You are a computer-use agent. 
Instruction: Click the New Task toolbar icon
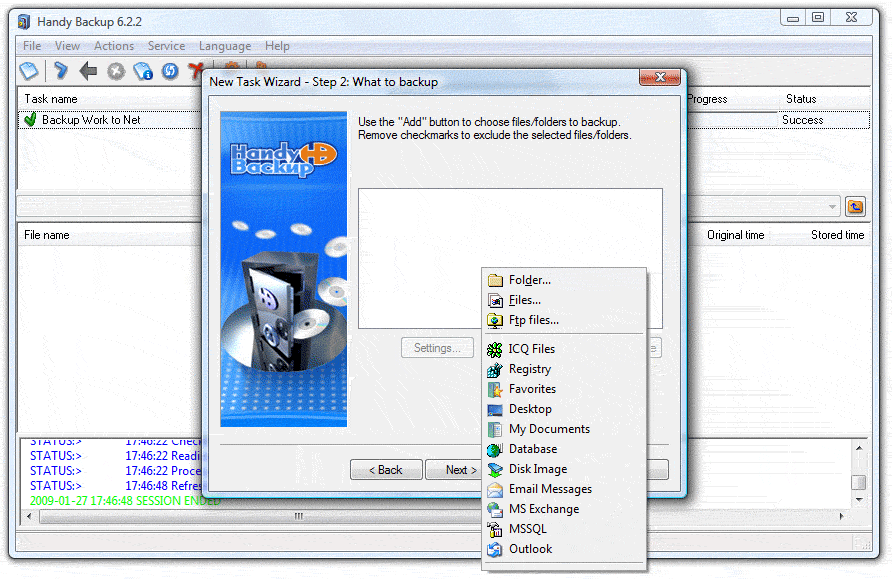click(29, 71)
